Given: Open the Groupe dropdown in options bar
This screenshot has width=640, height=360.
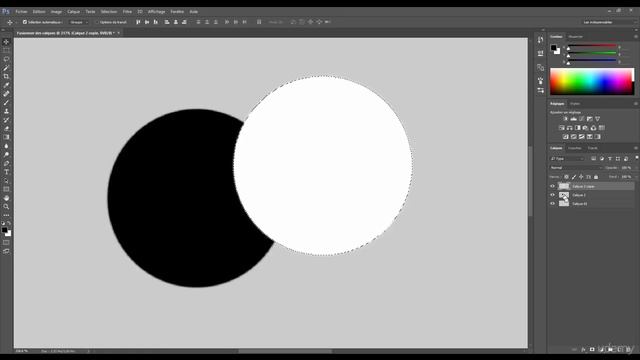Looking at the screenshot, I should pyautogui.click(x=79, y=22).
